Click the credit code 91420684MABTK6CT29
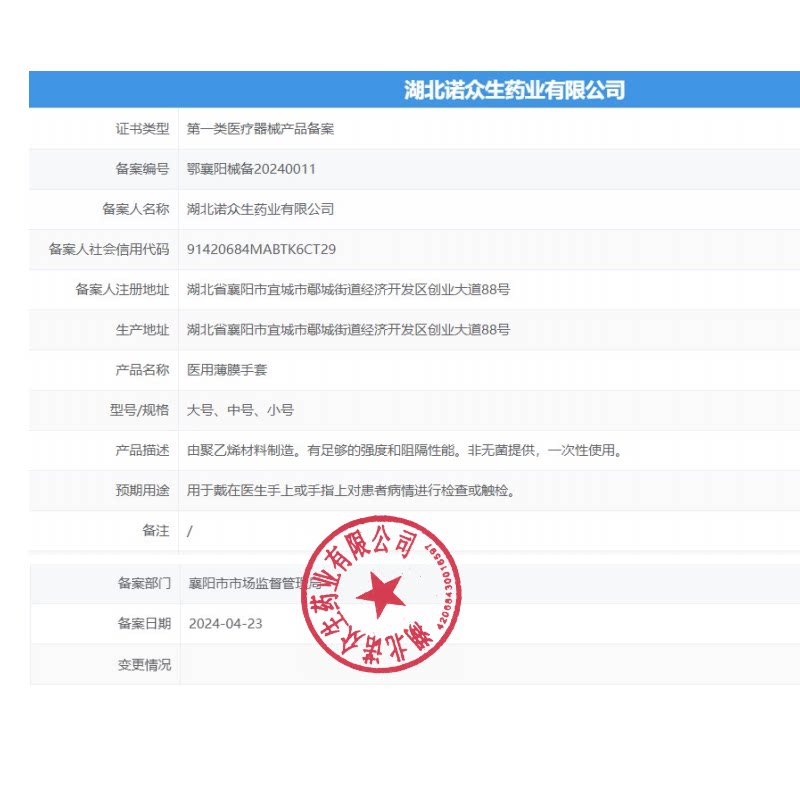 (261, 249)
